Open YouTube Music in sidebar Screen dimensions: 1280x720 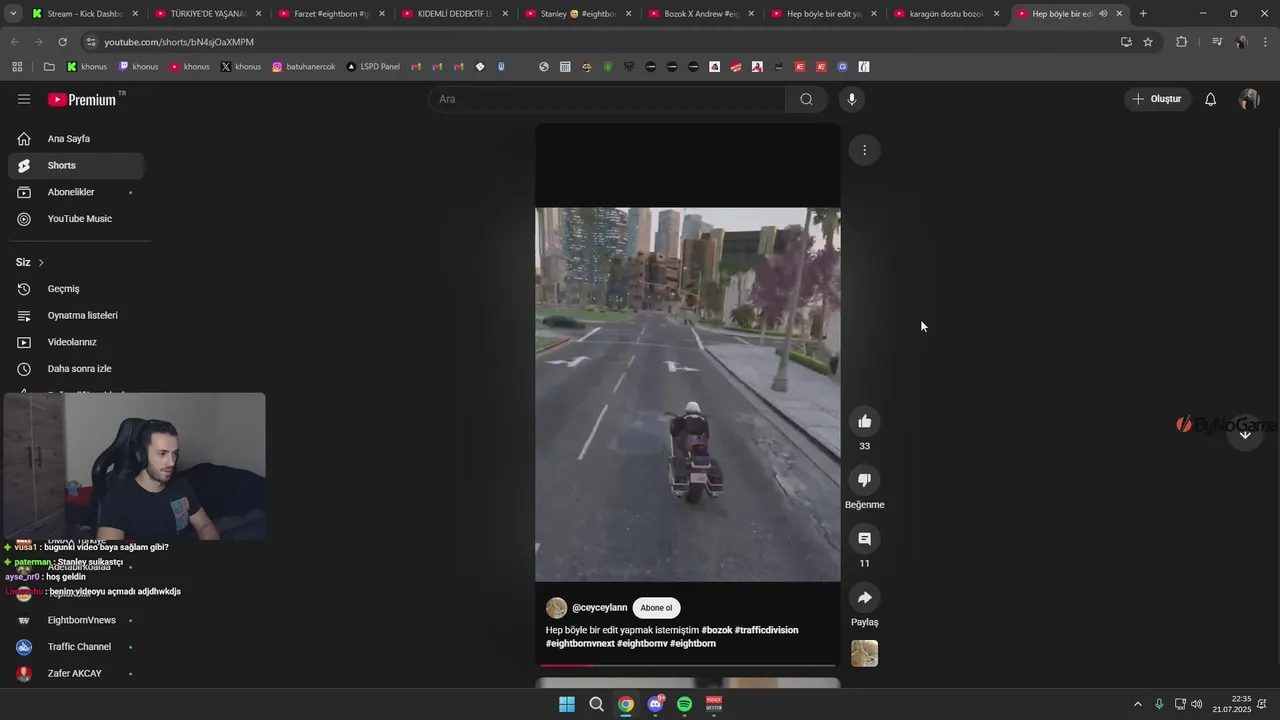(x=76, y=219)
